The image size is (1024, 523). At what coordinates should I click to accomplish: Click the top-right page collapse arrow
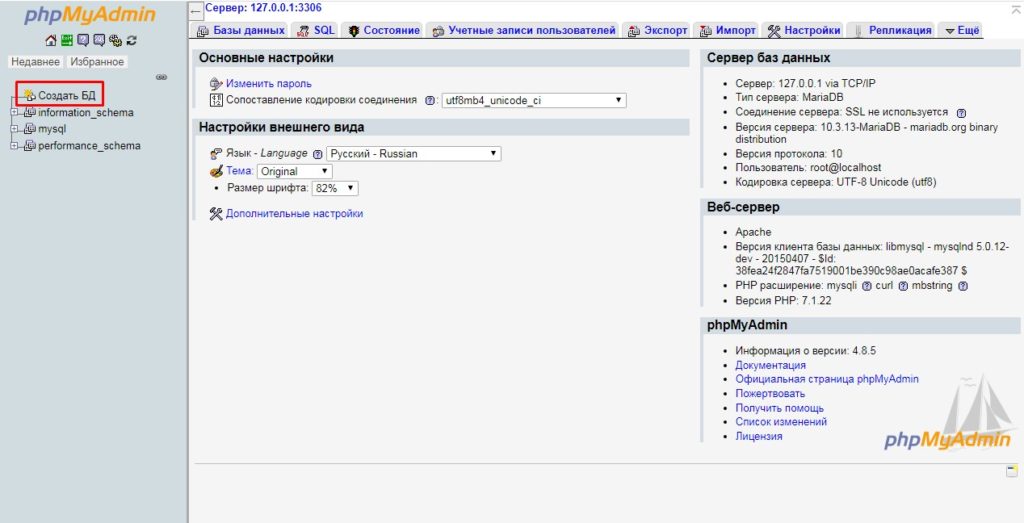pyautogui.click(x=1016, y=10)
